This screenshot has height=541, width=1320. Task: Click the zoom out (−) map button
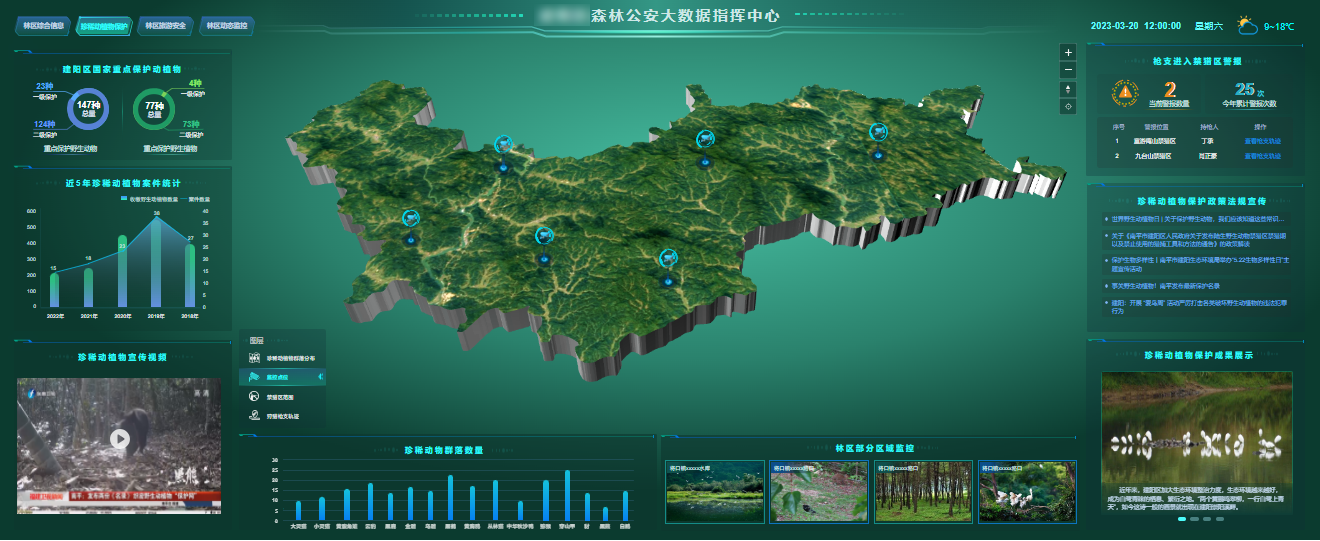point(1068,70)
